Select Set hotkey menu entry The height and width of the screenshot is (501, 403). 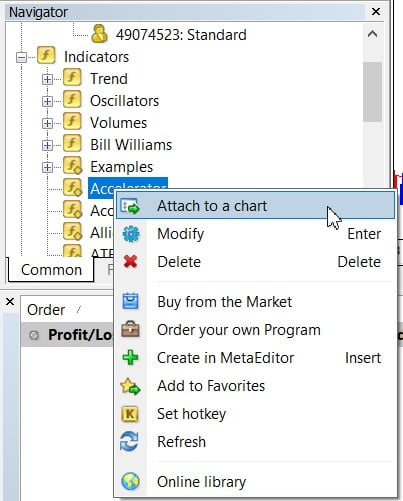tap(255, 414)
